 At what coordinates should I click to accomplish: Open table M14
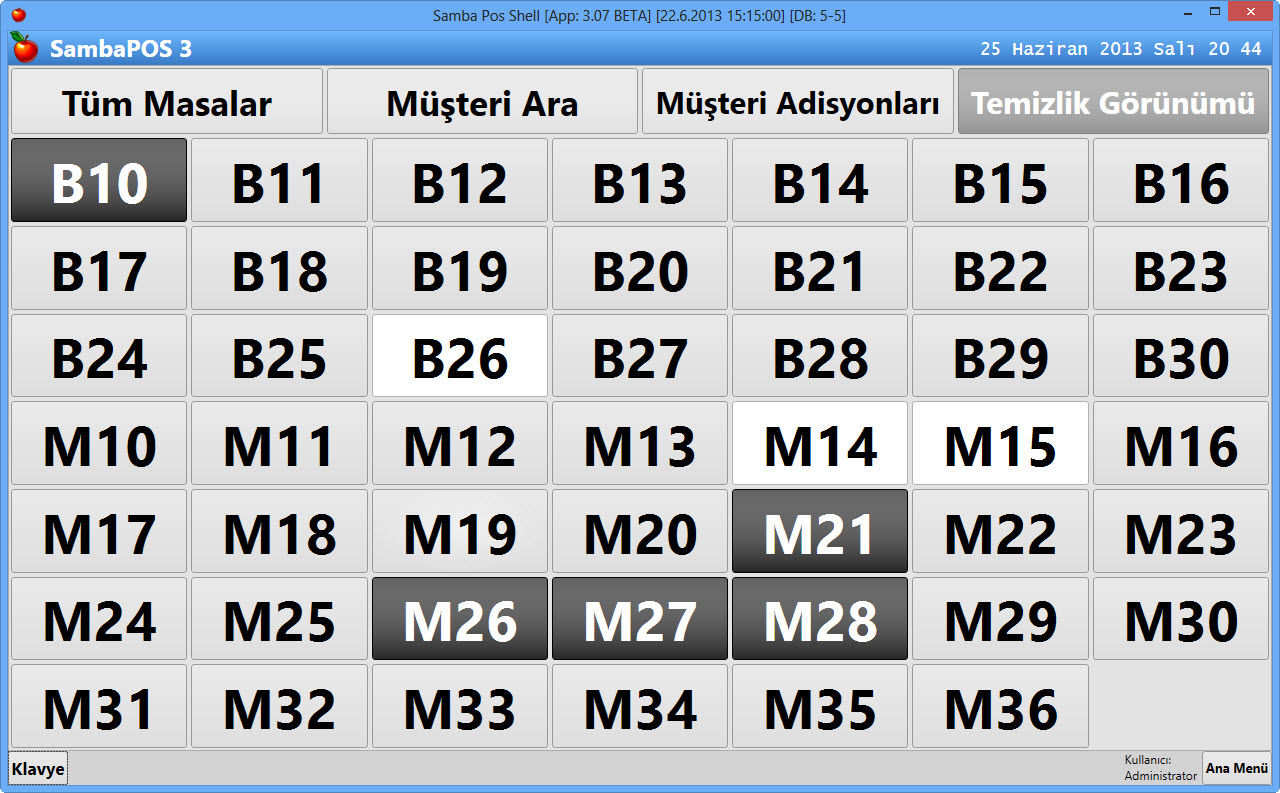(x=819, y=443)
